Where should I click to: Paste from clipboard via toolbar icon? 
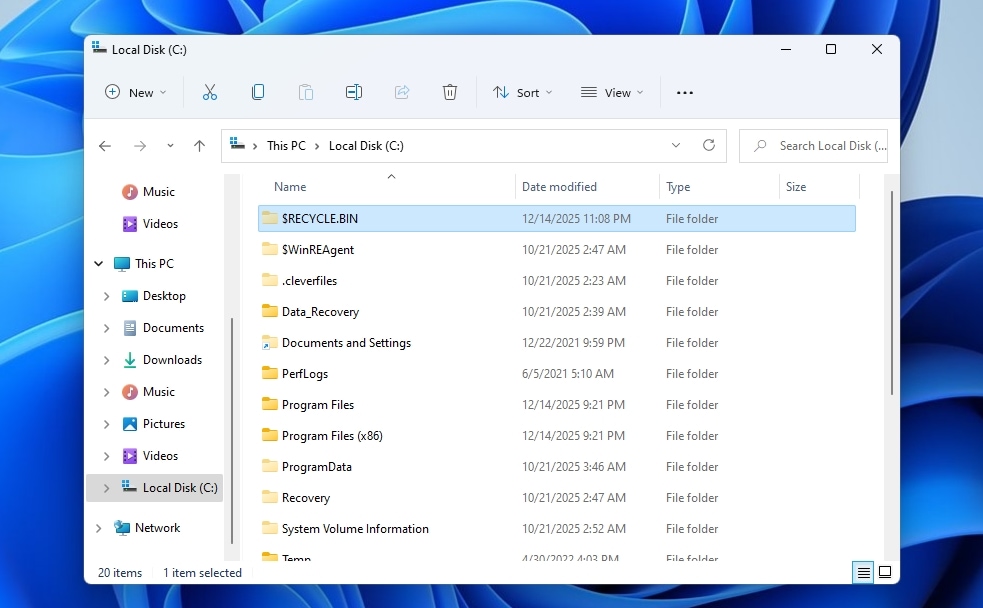[305, 91]
